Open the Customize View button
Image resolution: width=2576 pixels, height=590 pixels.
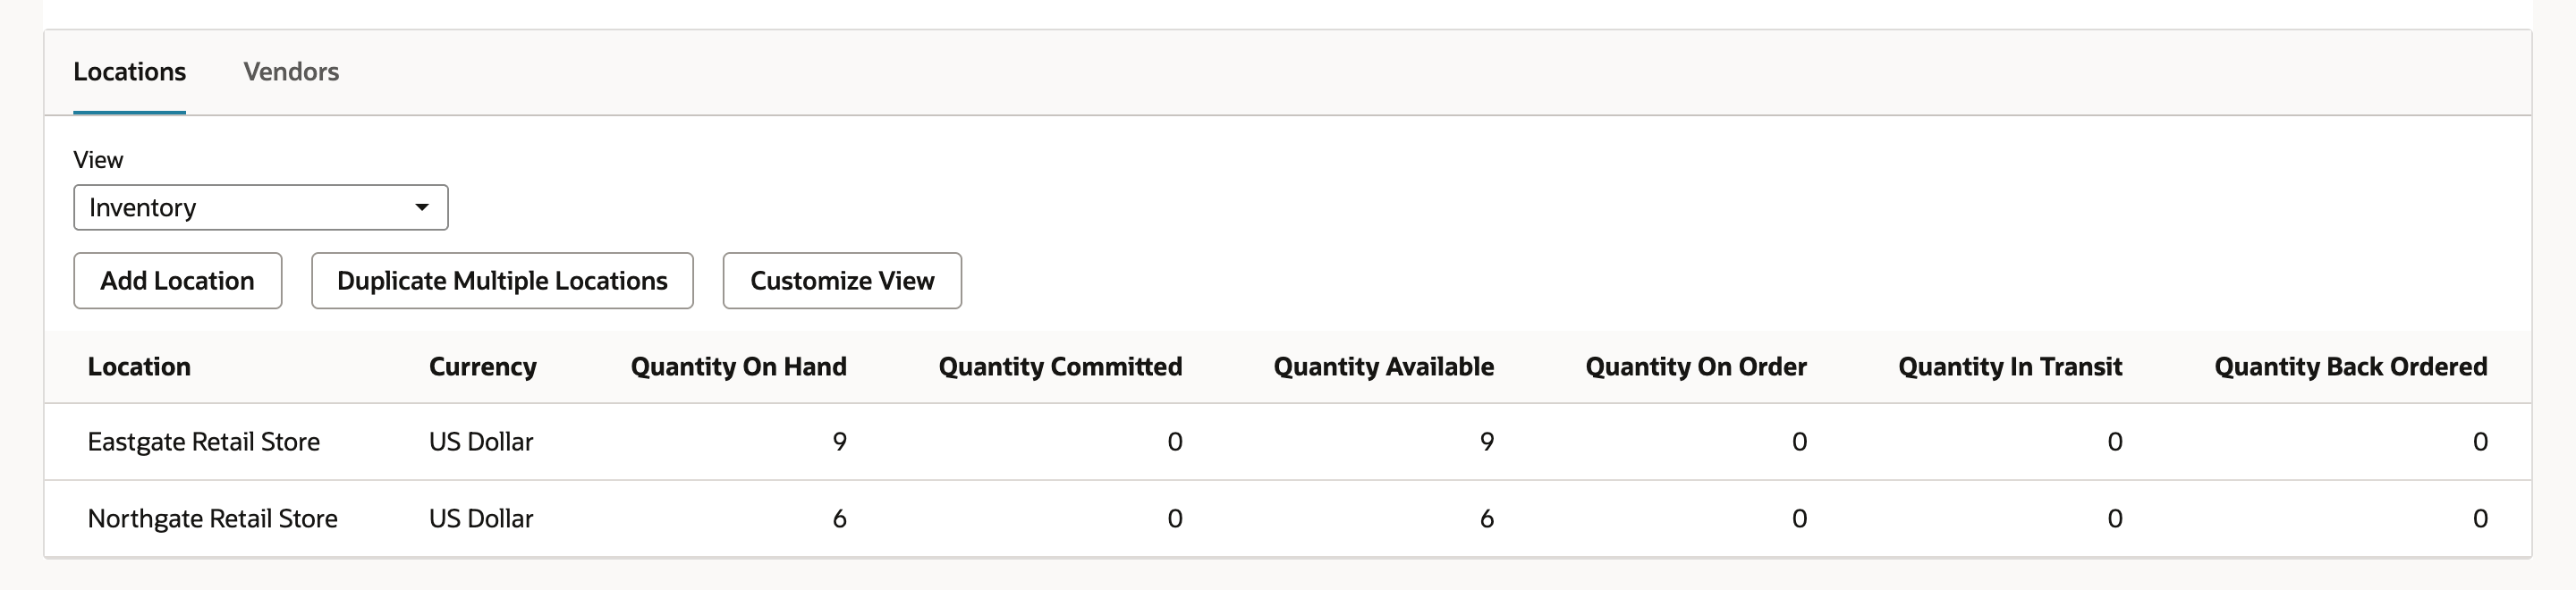tap(842, 281)
